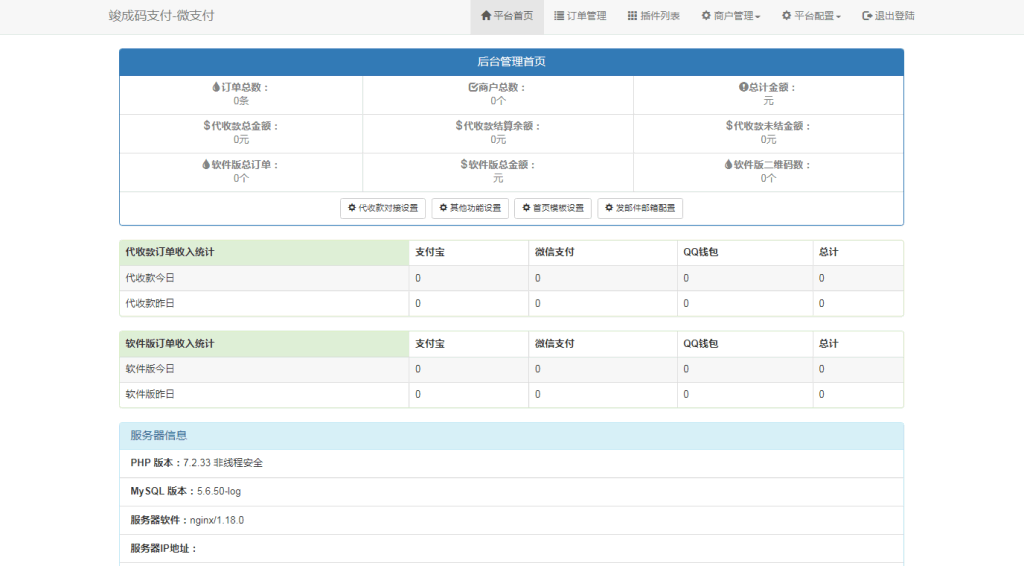Click the gear icon on 首页模板设置

(x=526, y=208)
